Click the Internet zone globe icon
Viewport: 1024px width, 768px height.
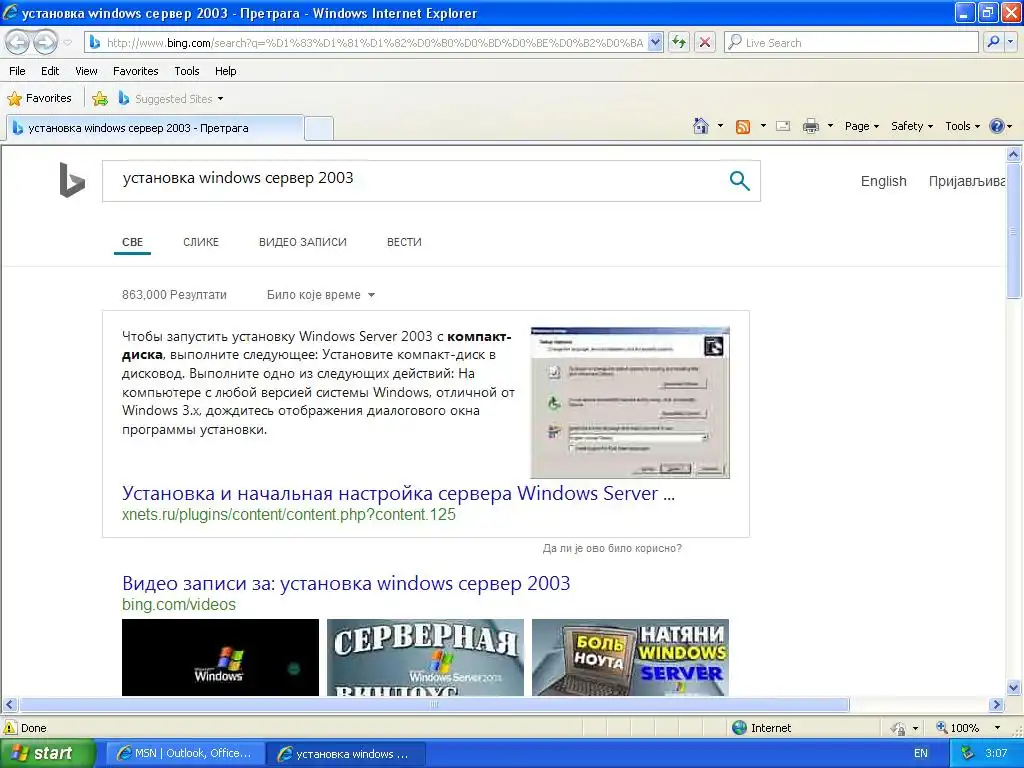pos(739,728)
